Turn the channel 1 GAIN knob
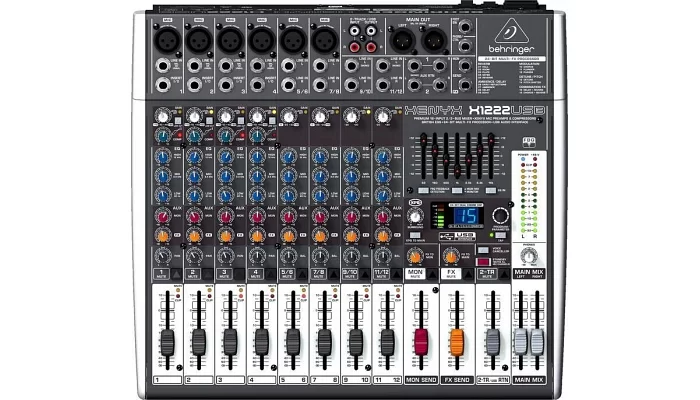 click(163, 117)
